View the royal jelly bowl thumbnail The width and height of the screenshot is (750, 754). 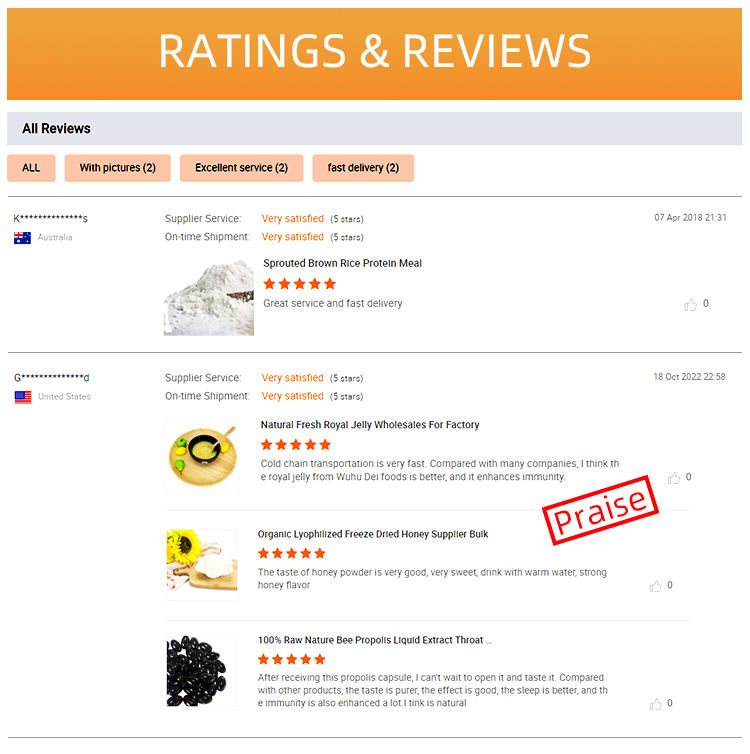click(202, 456)
